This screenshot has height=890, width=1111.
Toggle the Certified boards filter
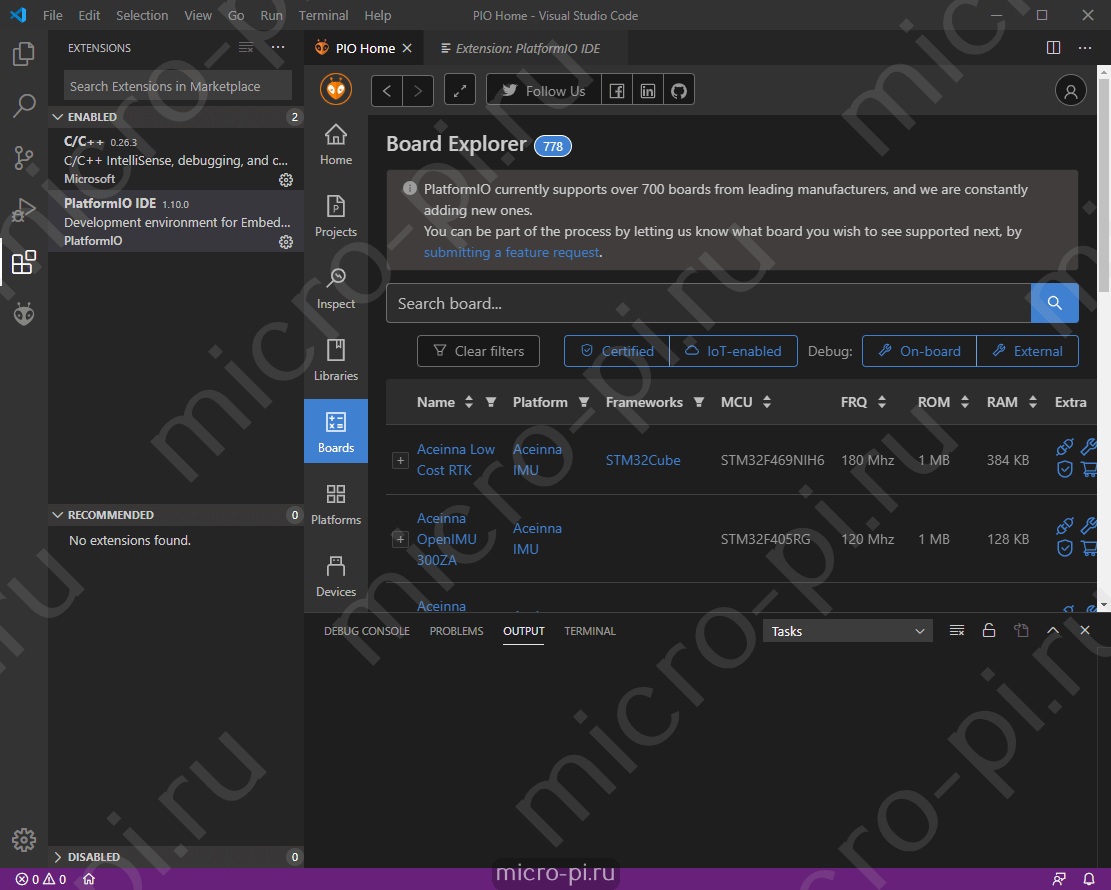point(615,351)
